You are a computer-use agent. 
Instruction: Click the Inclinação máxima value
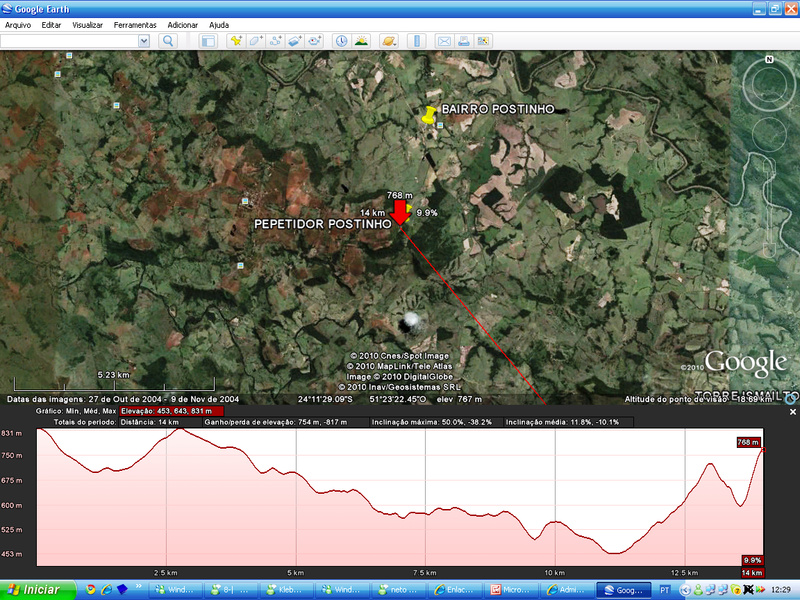(432, 422)
